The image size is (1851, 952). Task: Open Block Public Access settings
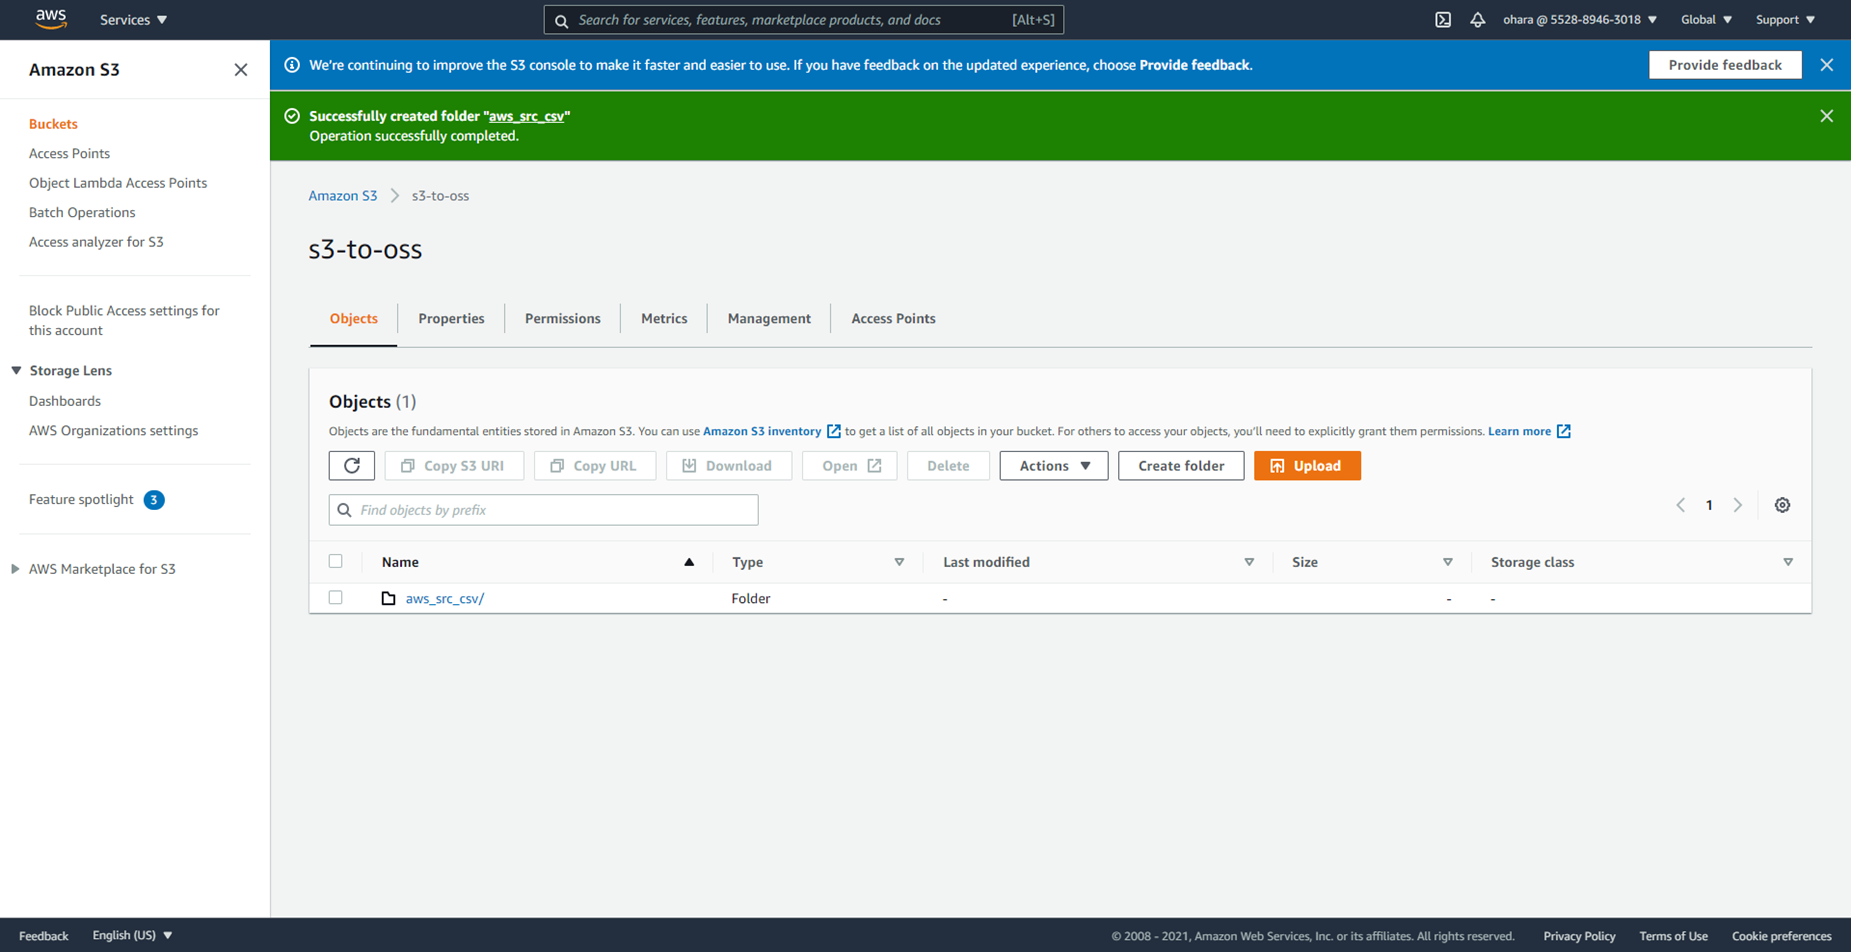124,320
